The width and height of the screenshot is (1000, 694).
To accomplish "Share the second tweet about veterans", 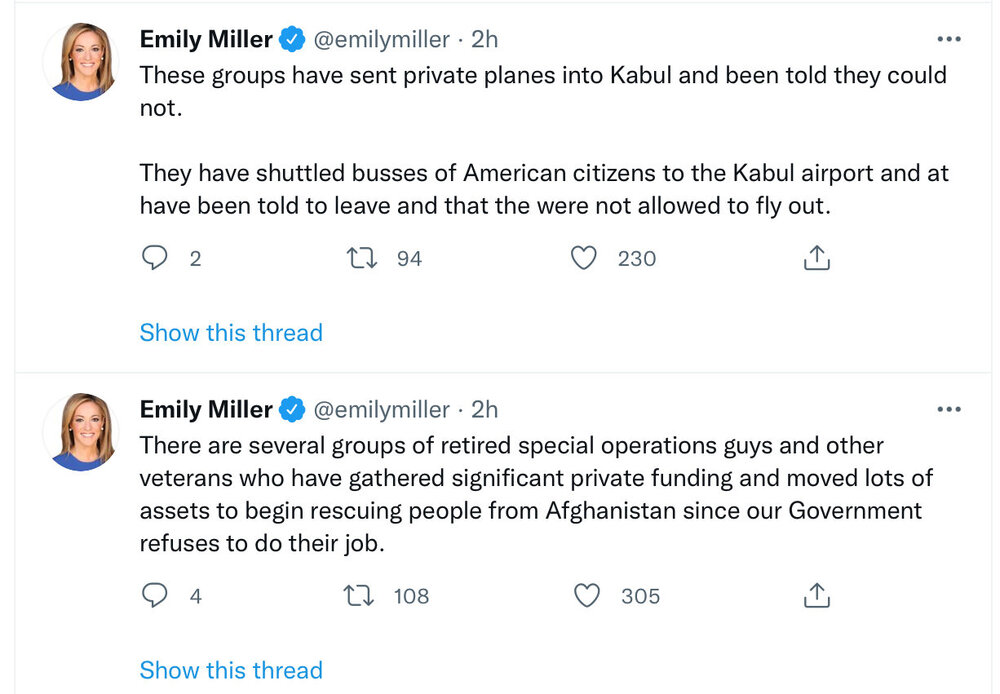I will click(817, 596).
